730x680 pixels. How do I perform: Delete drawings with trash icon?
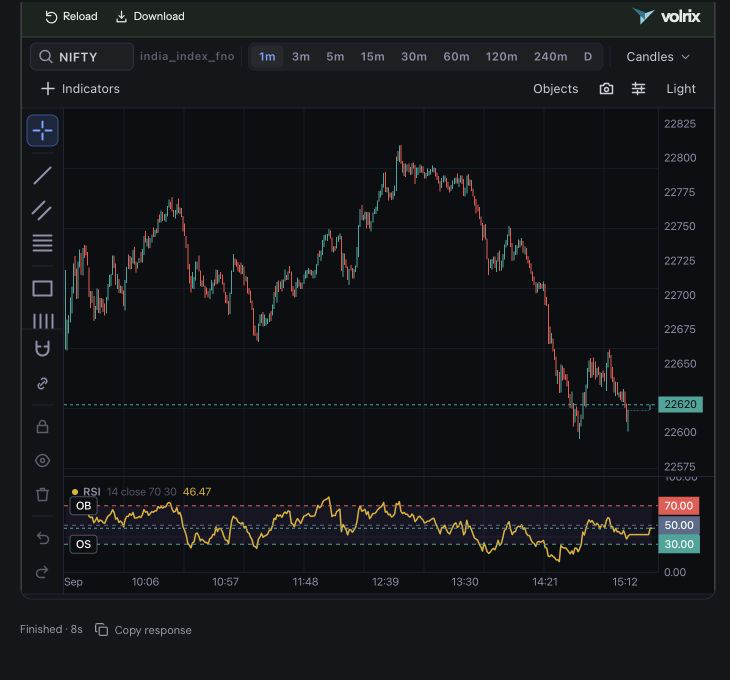tap(42, 494)
